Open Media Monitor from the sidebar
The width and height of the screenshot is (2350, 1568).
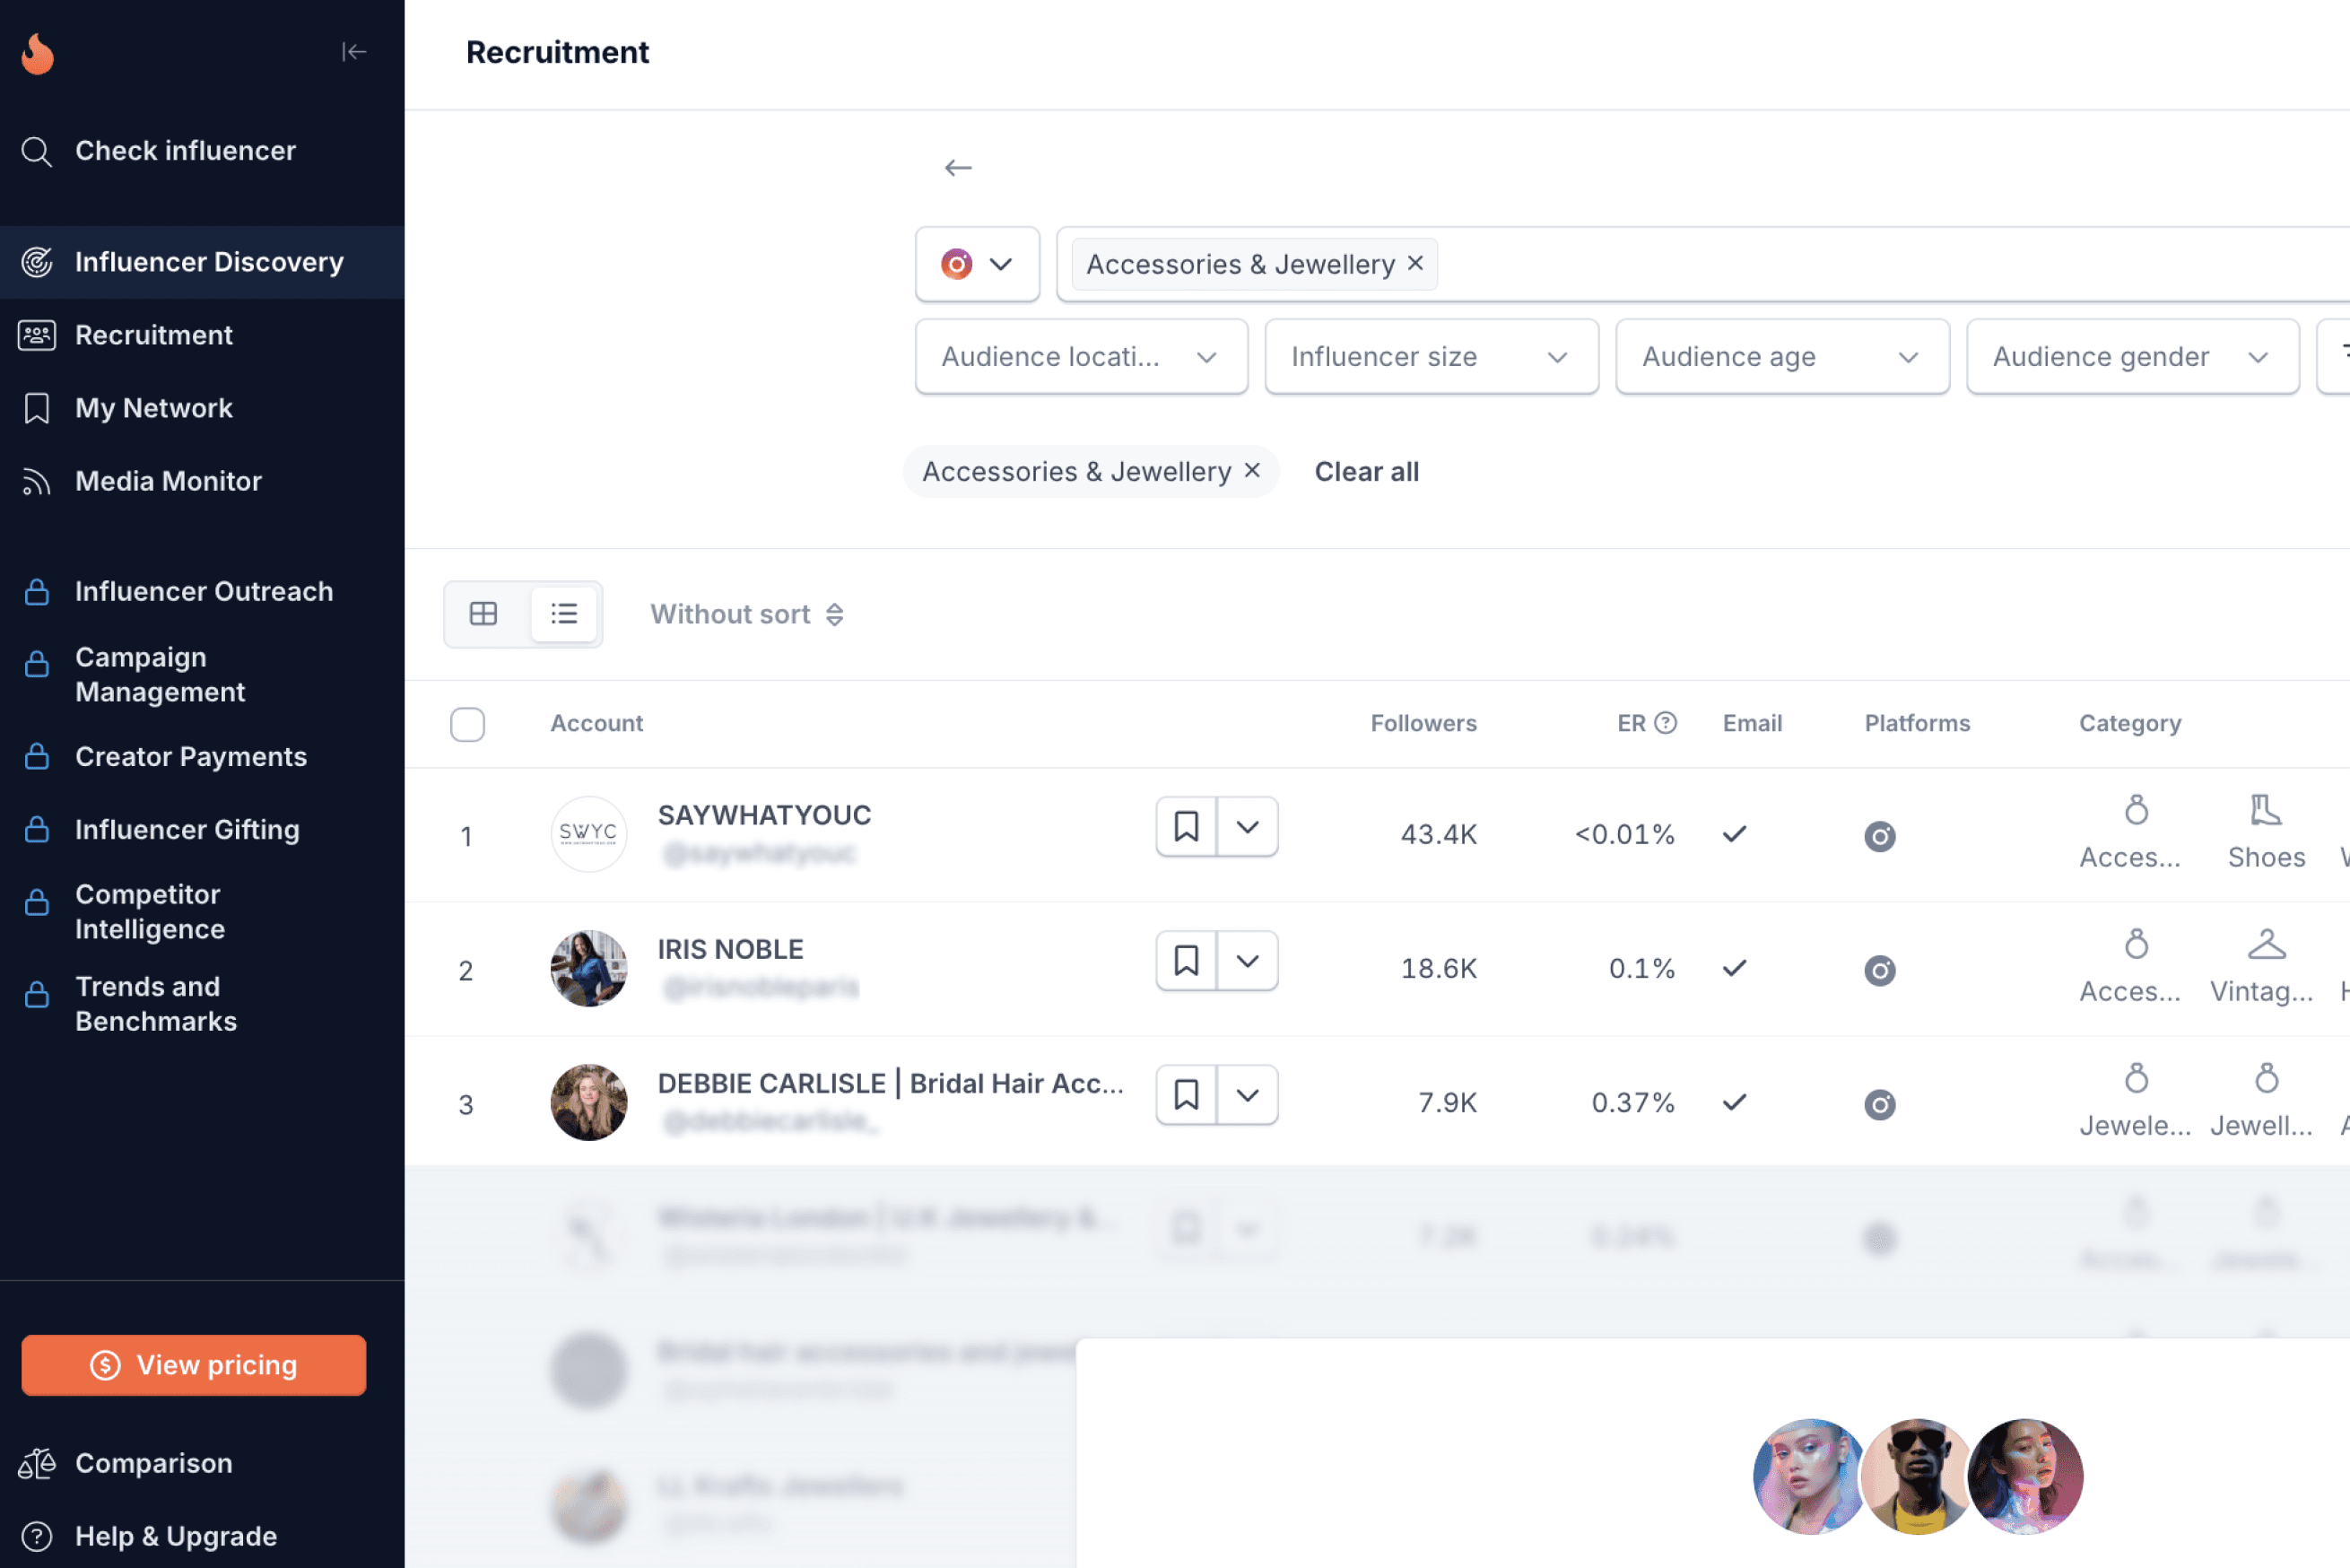168,481
